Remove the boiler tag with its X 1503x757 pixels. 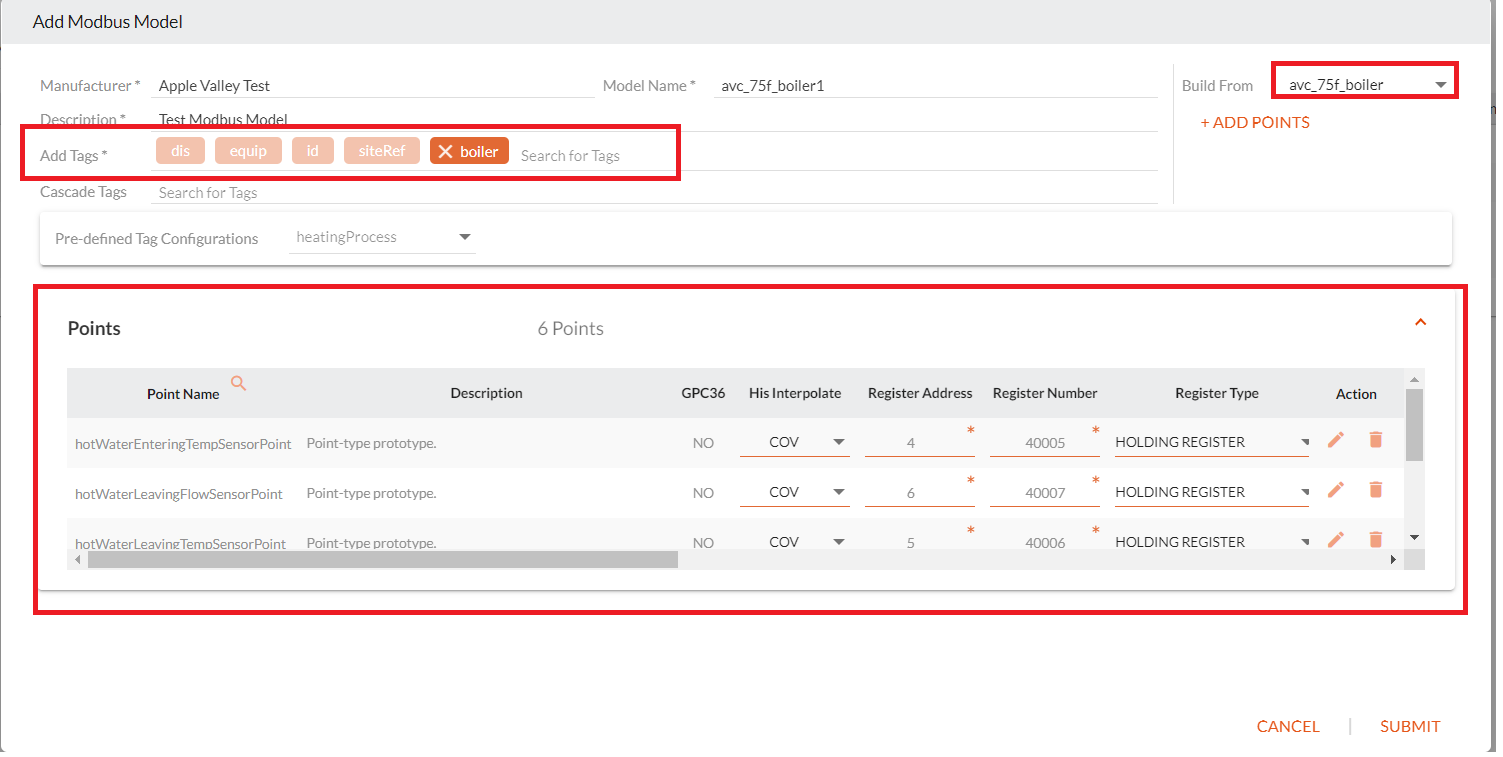click(x=446, y=152)
